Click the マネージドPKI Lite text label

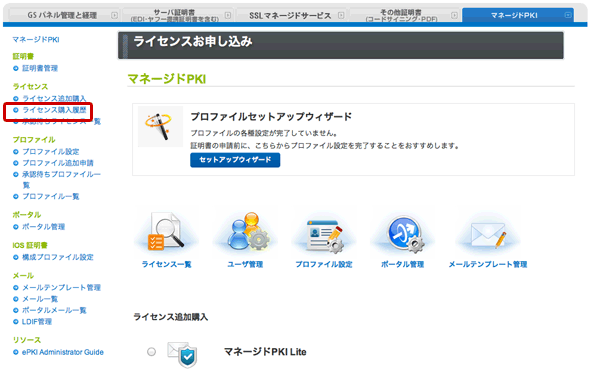[x=265, y=352]
